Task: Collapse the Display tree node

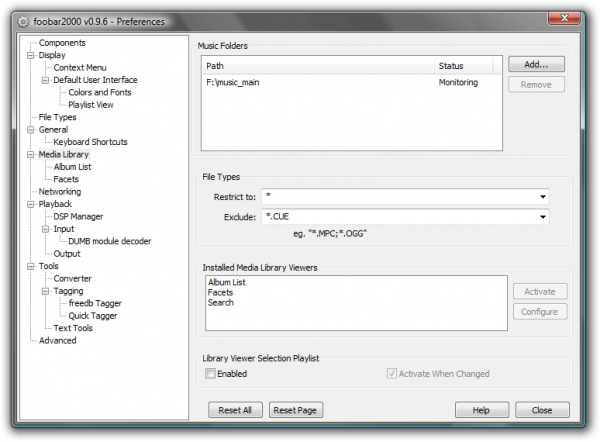Action: pos(32,55)
